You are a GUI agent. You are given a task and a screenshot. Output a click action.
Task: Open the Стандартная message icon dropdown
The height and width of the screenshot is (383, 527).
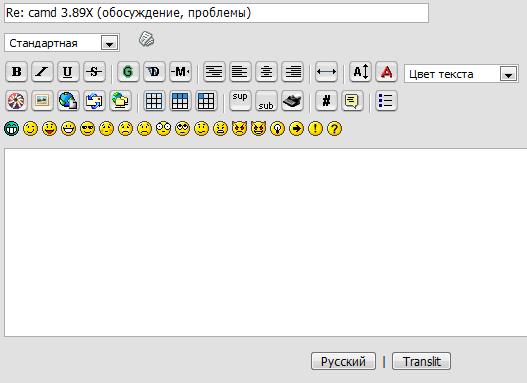(62, 43)
